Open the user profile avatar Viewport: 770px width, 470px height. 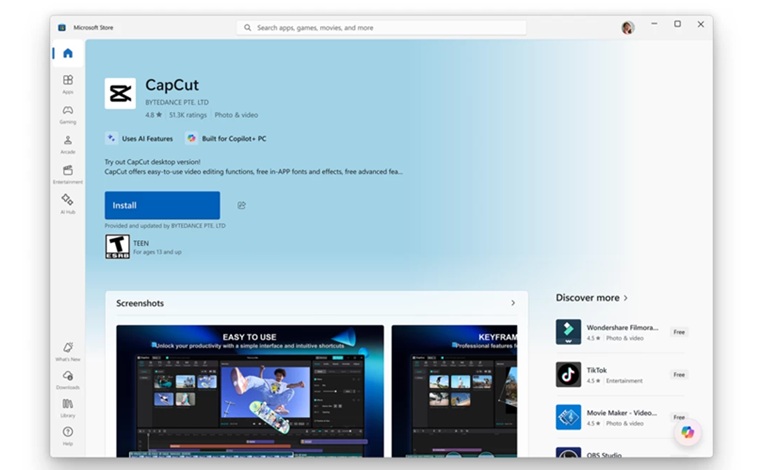[628, 28]
